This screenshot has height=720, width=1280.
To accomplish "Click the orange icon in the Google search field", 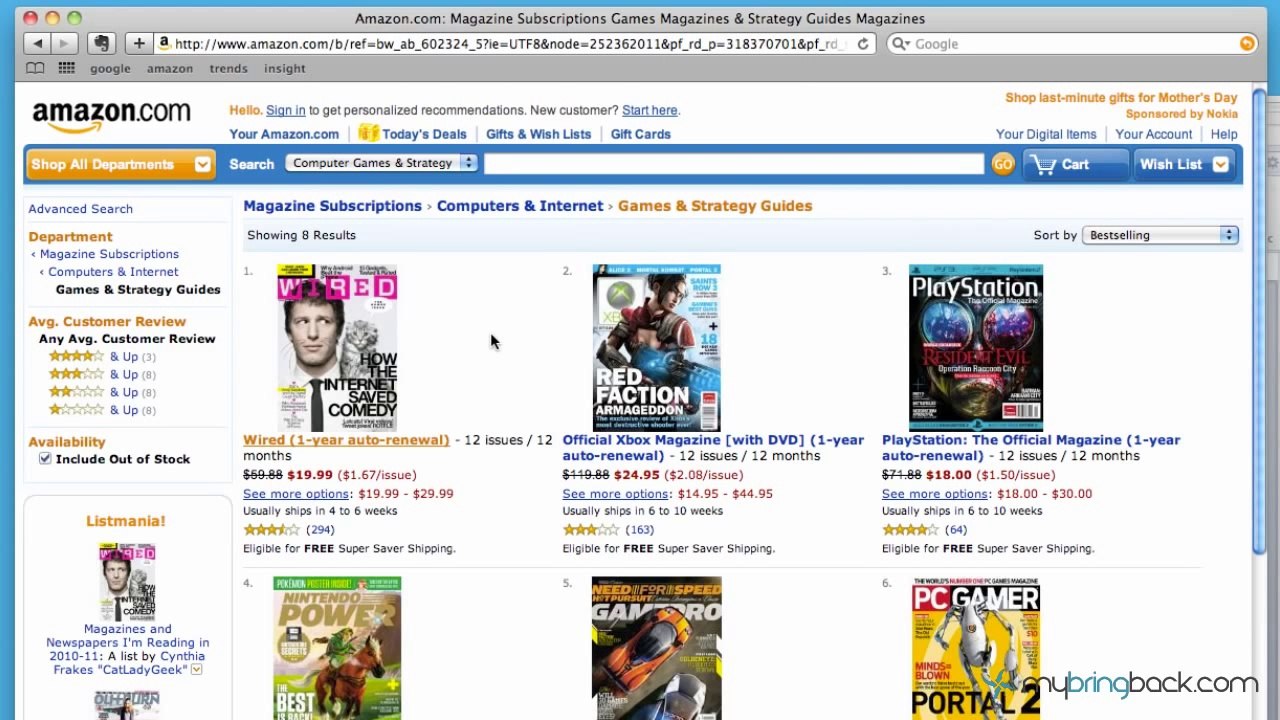I will pyautogui.click(x=1247, y=44).
